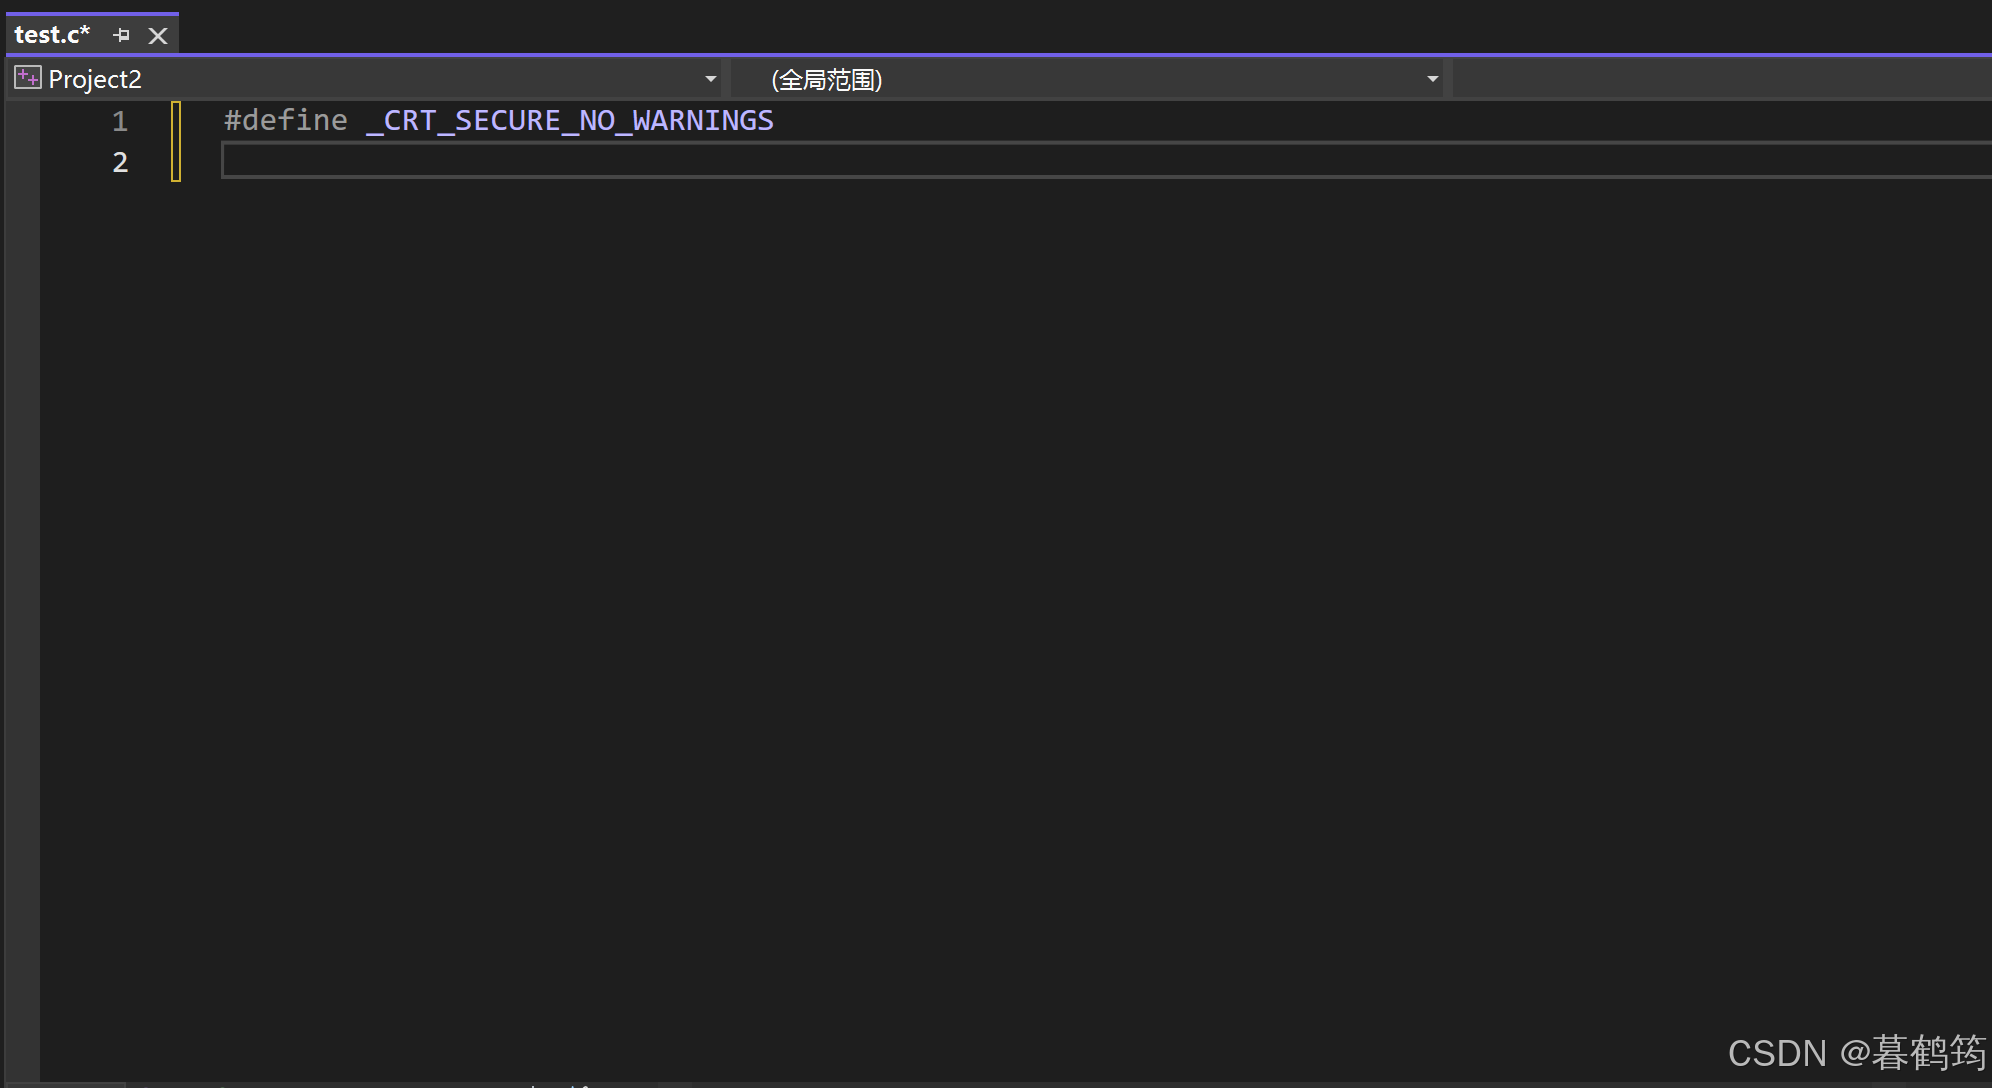Click the #define keyword on line 1
1992x1088 pixels.
click(286, 121)
